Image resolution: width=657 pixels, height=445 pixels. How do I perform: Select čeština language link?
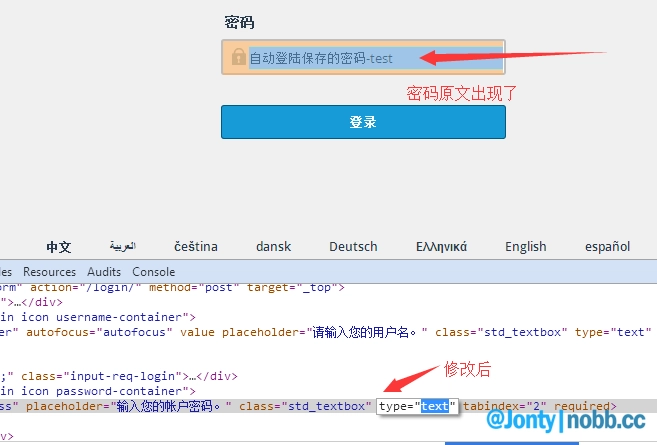(x=195, y=247)
